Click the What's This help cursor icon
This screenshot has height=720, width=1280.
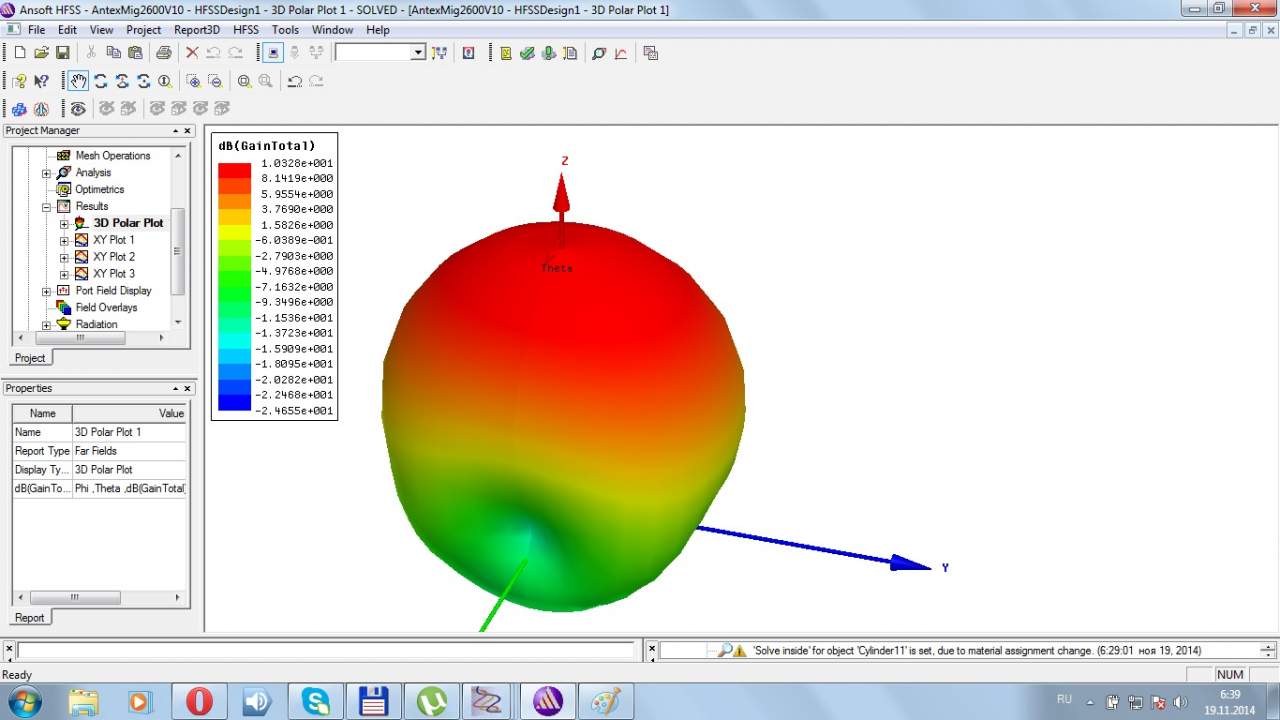(41, 81)
